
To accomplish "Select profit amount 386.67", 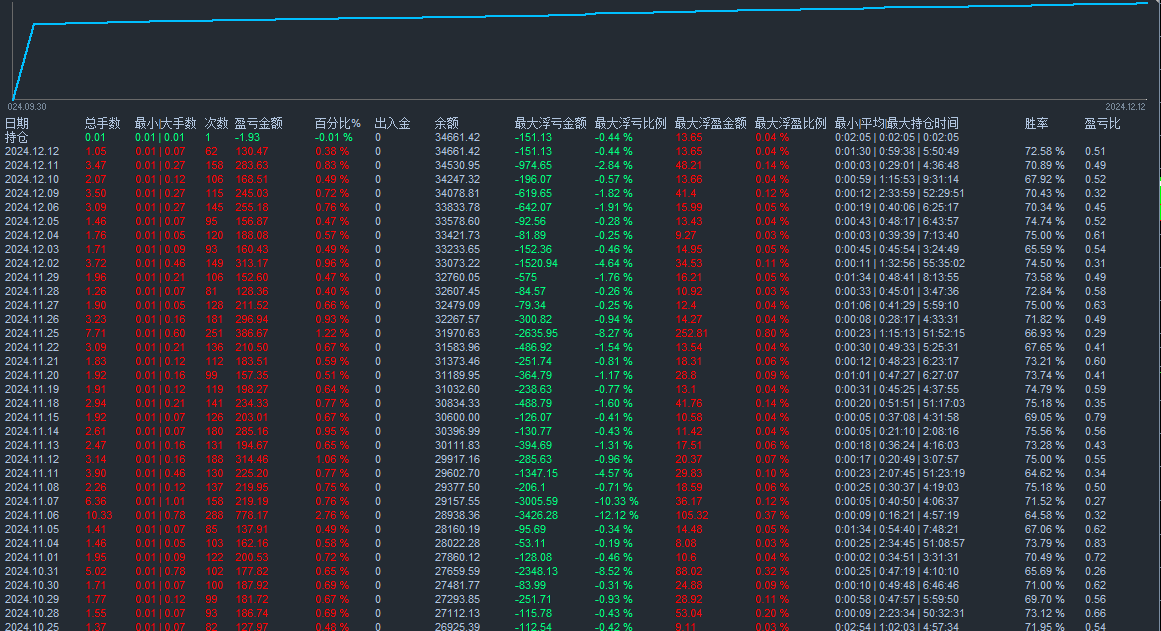I will tap(252, 333).
